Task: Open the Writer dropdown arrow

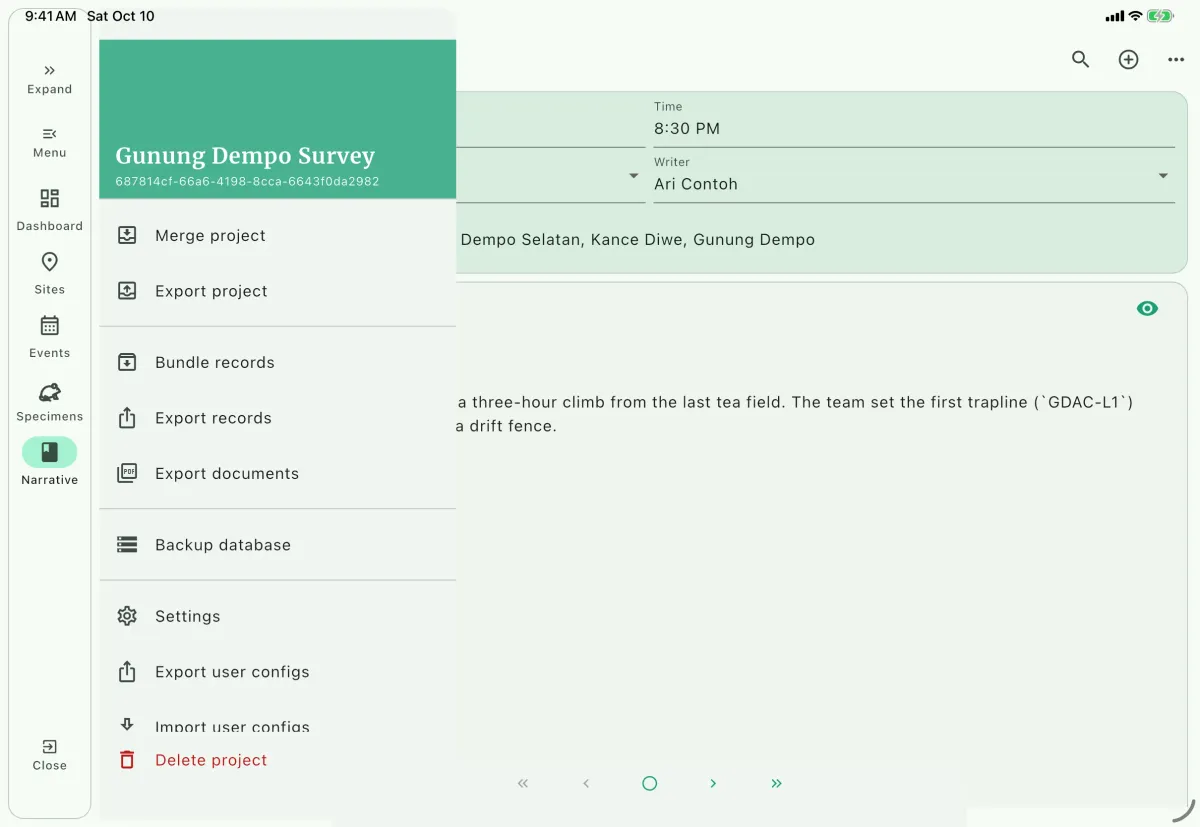Action: pyautogui.click(x=1163, y=176)
